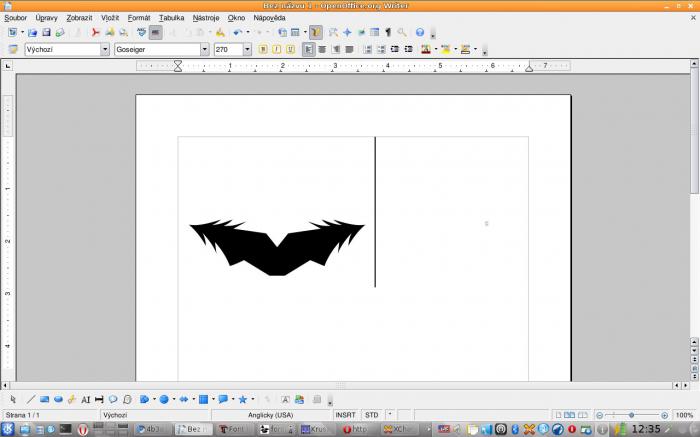Toggle the INSRT insert mode in status bar

tap(346, 415)
